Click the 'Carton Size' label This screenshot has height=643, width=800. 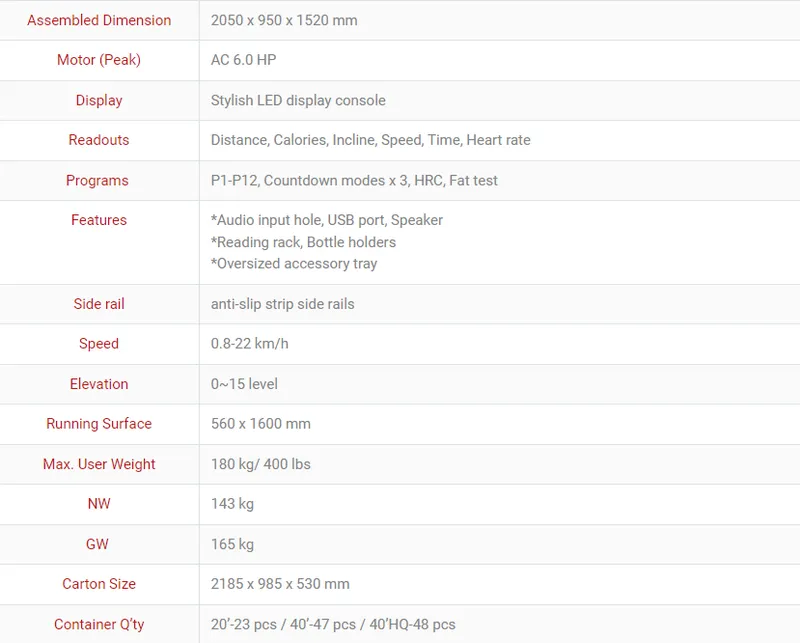tap(99, 584)
